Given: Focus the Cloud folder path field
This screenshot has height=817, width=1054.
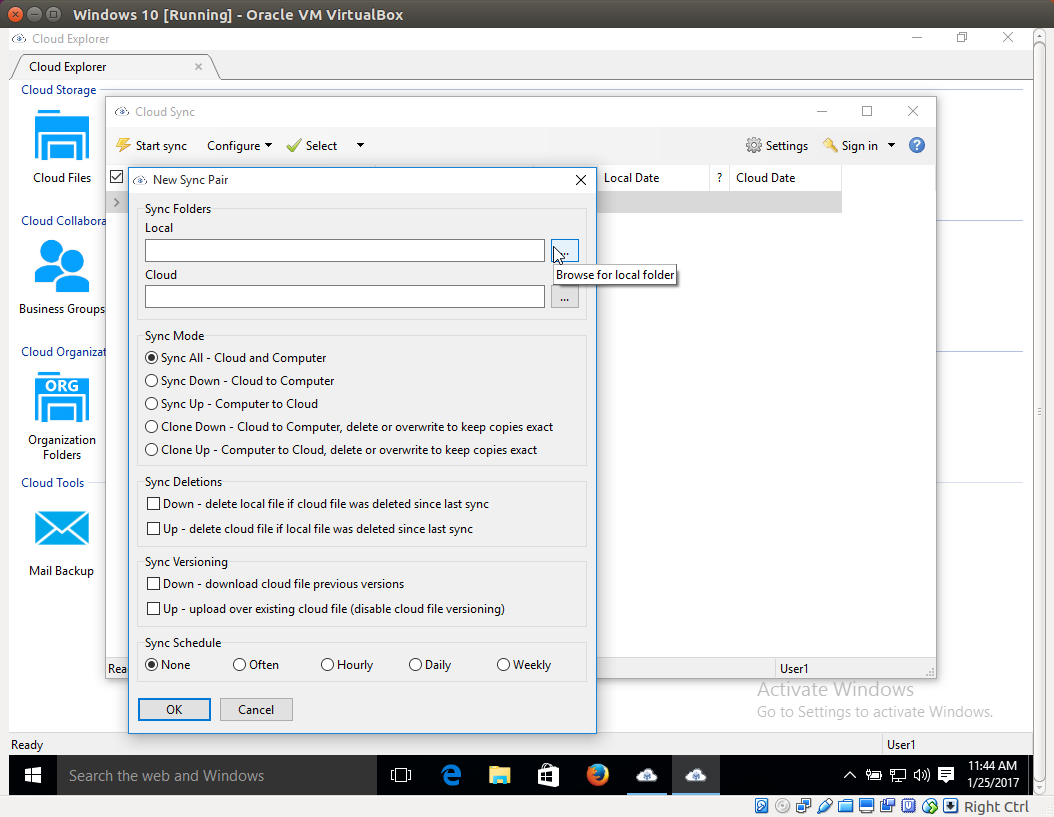Looking at the screenshot, I should click(345, 297).
